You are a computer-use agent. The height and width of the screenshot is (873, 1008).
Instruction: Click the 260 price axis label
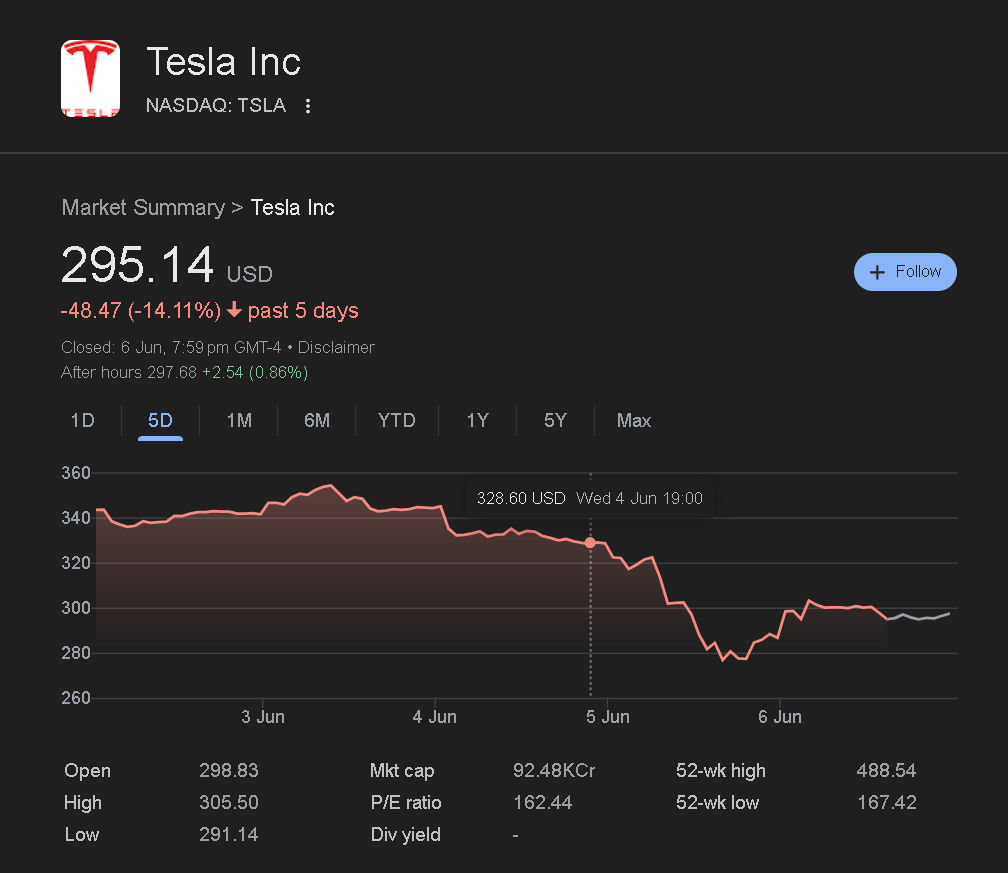tap(76, 698)
